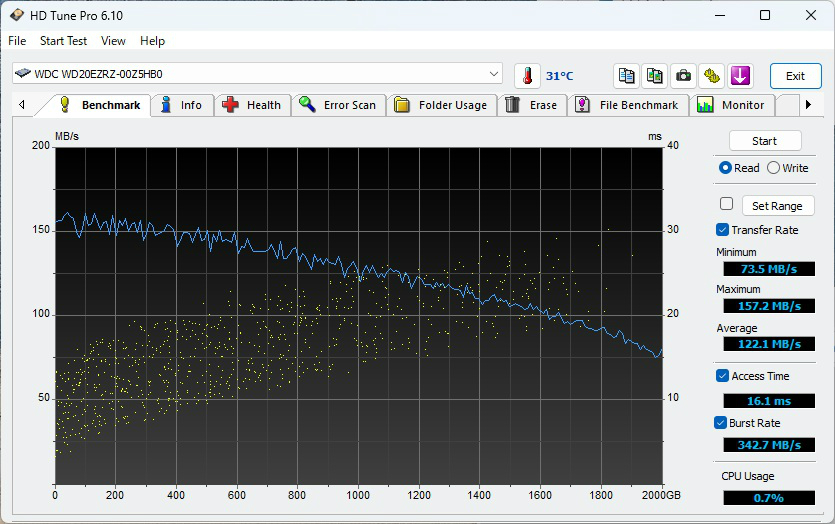Screen dimensions: 835x524
Task: Disable the Transfer Rate checkbox
Action: tap(723, 230)
